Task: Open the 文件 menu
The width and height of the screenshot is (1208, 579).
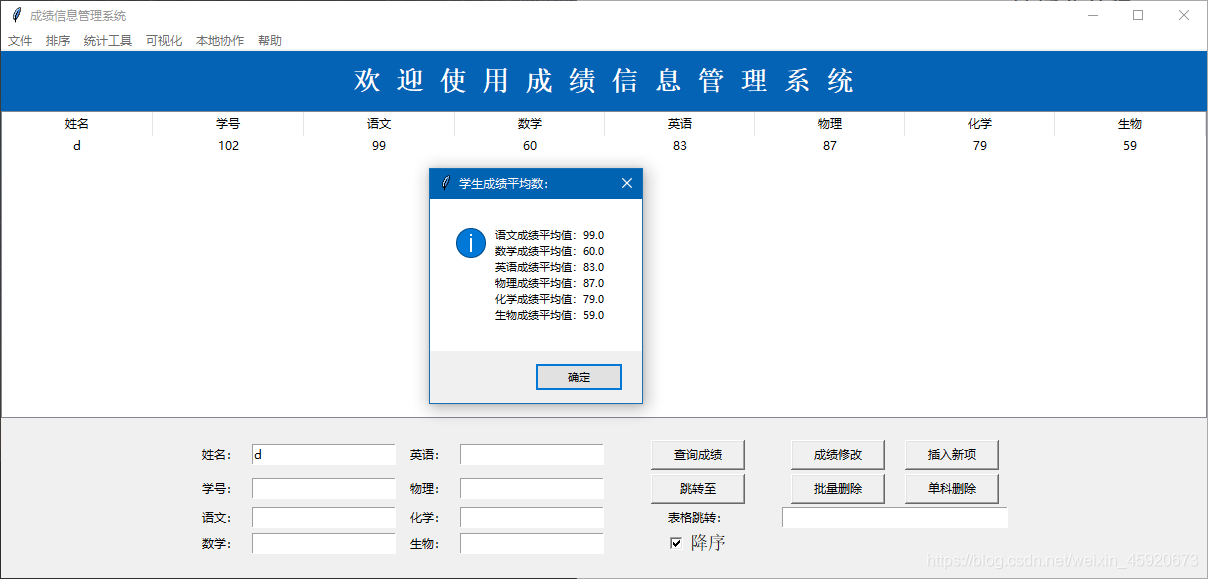Action: (x=20, y=40)
